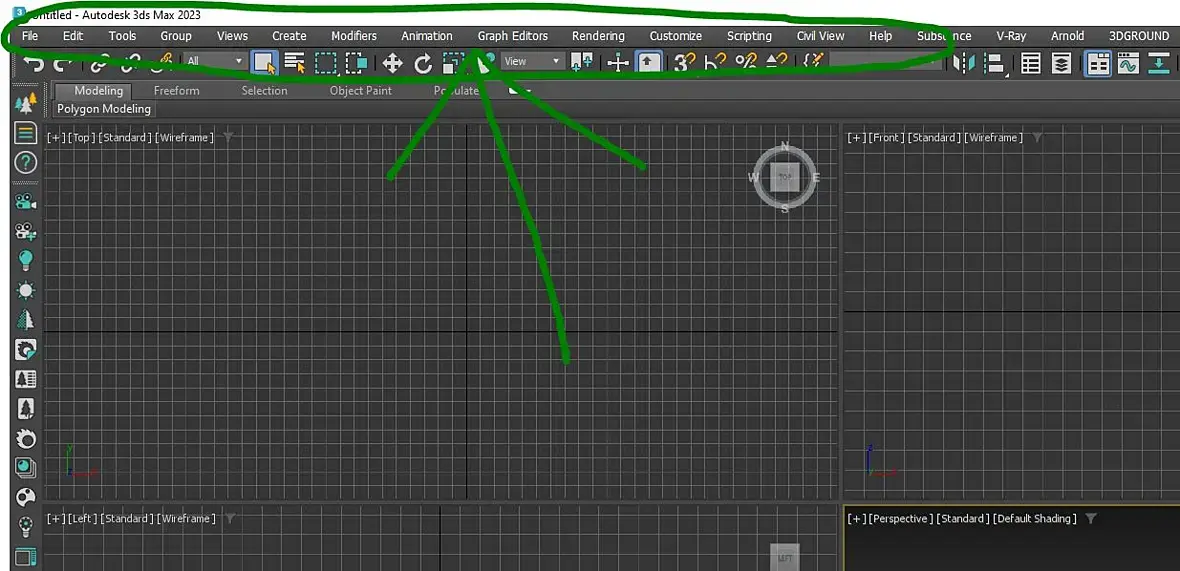
Task: Click the Select and Link chain icon
Action: click(x=99, y=63)
